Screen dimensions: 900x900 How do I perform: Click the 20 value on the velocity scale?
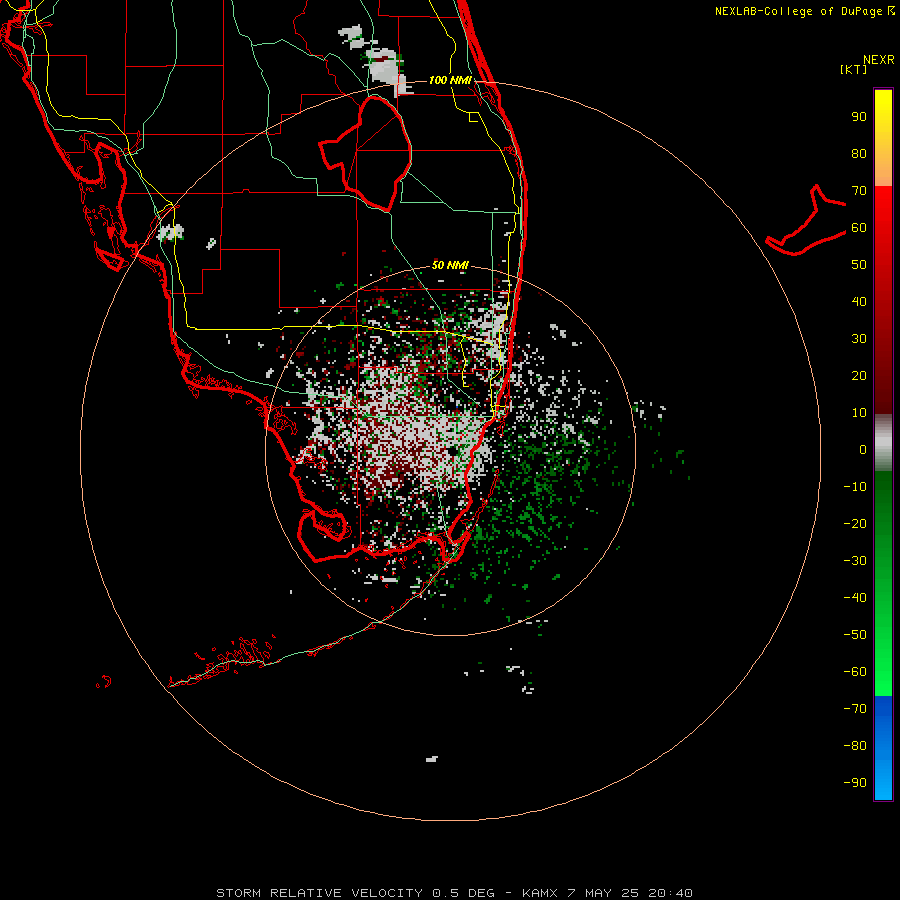pos(859,376)
